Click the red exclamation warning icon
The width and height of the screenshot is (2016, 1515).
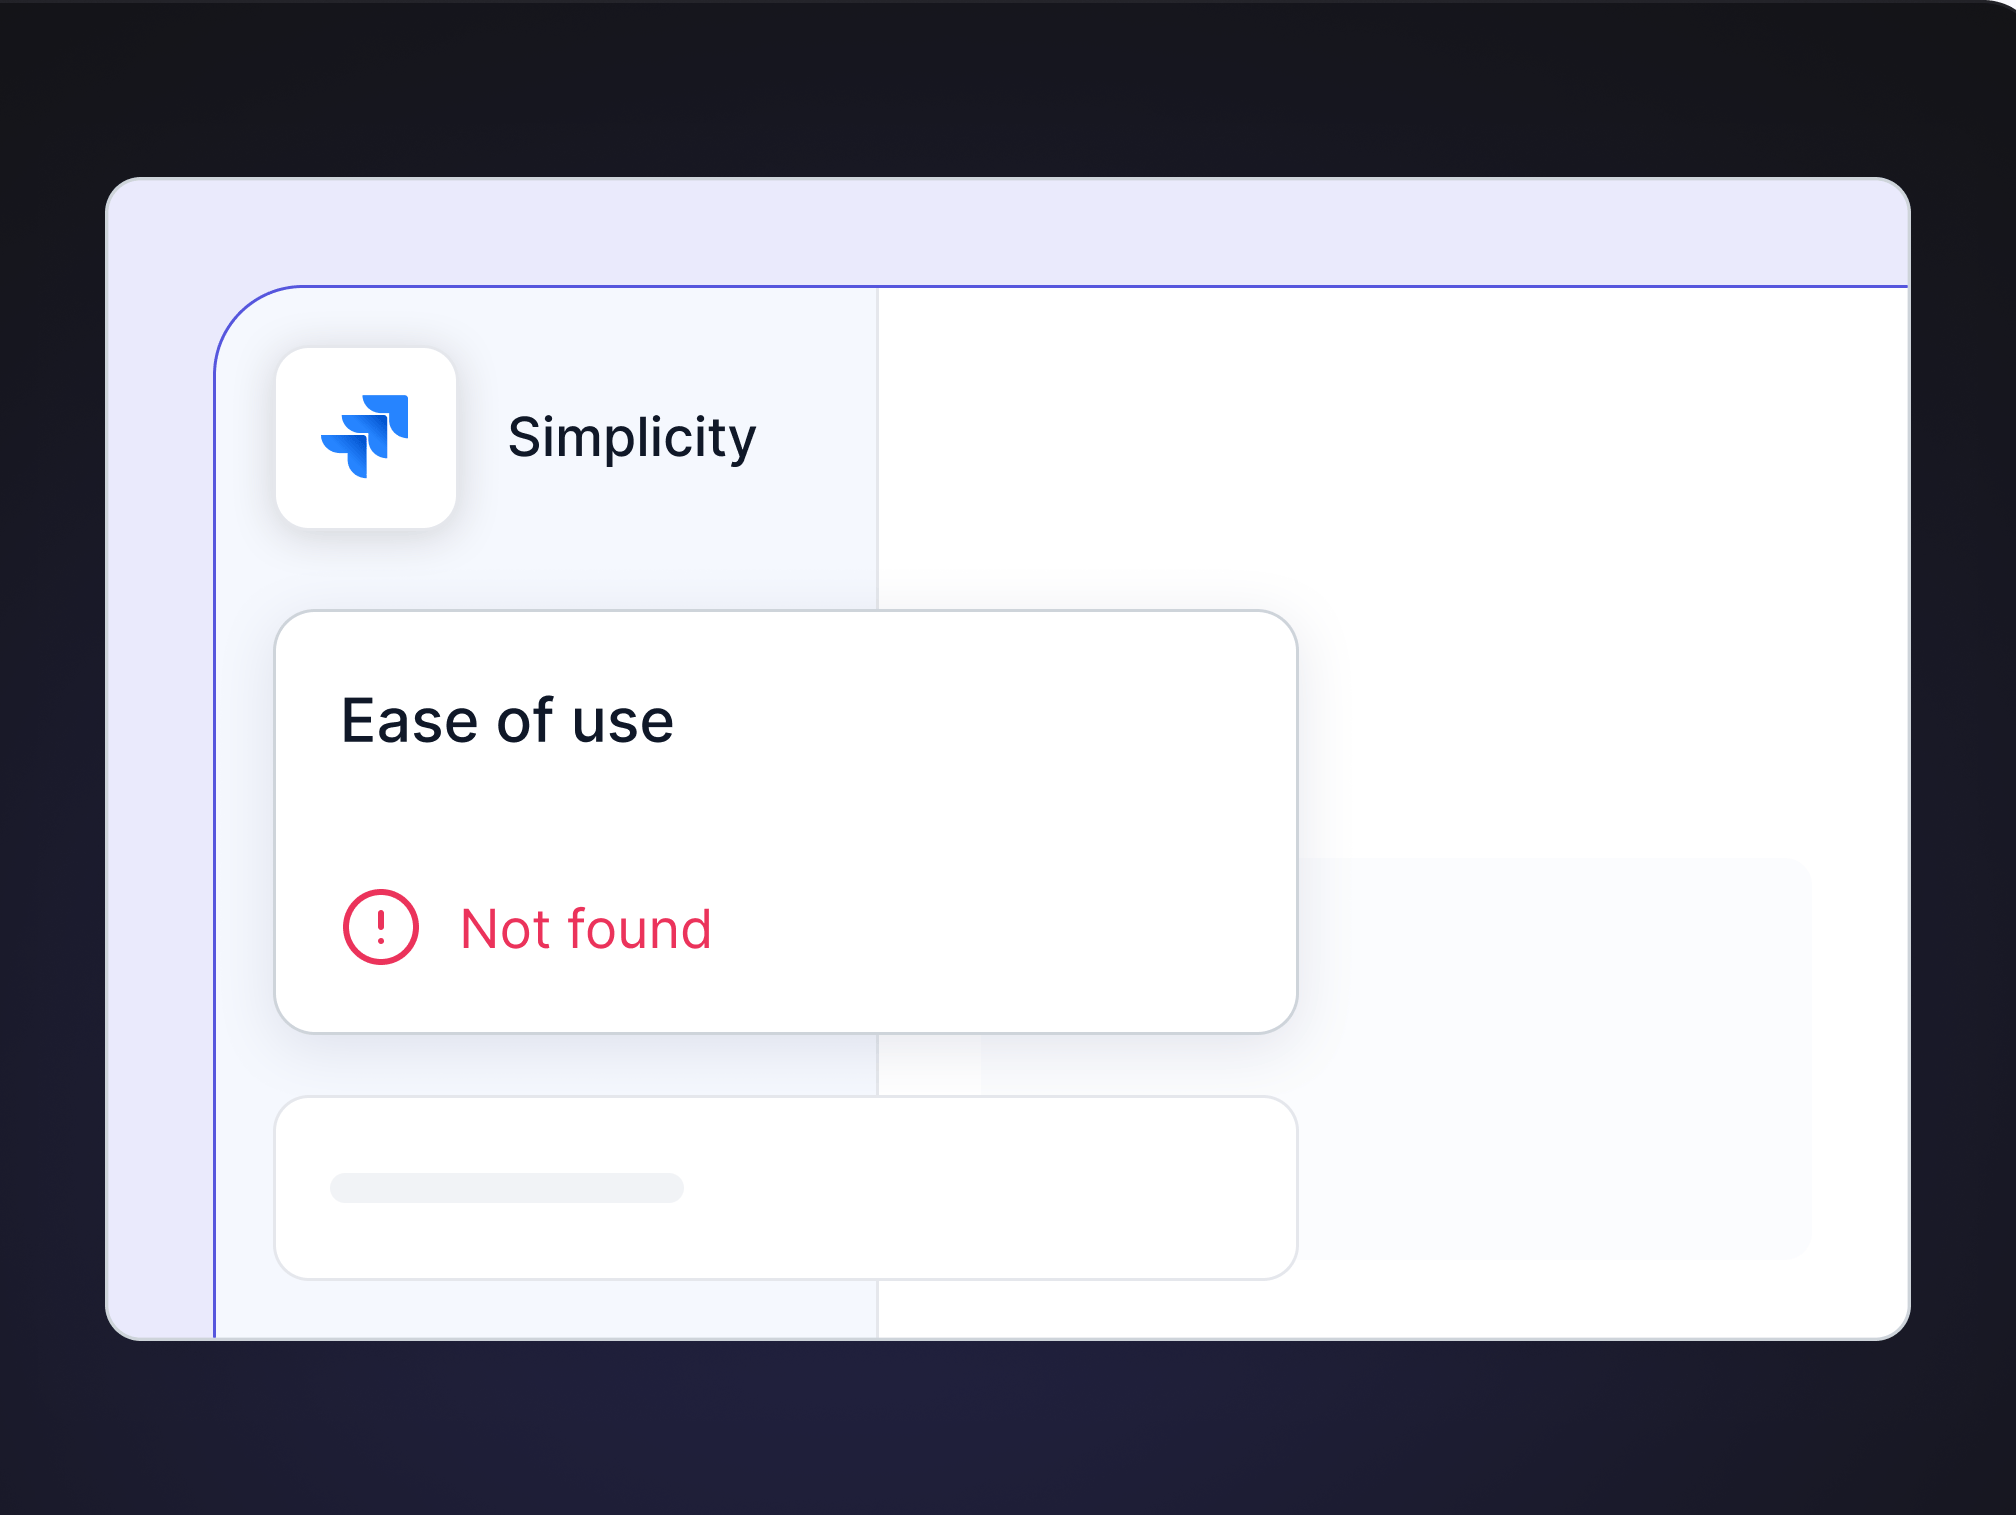point(380,927)
